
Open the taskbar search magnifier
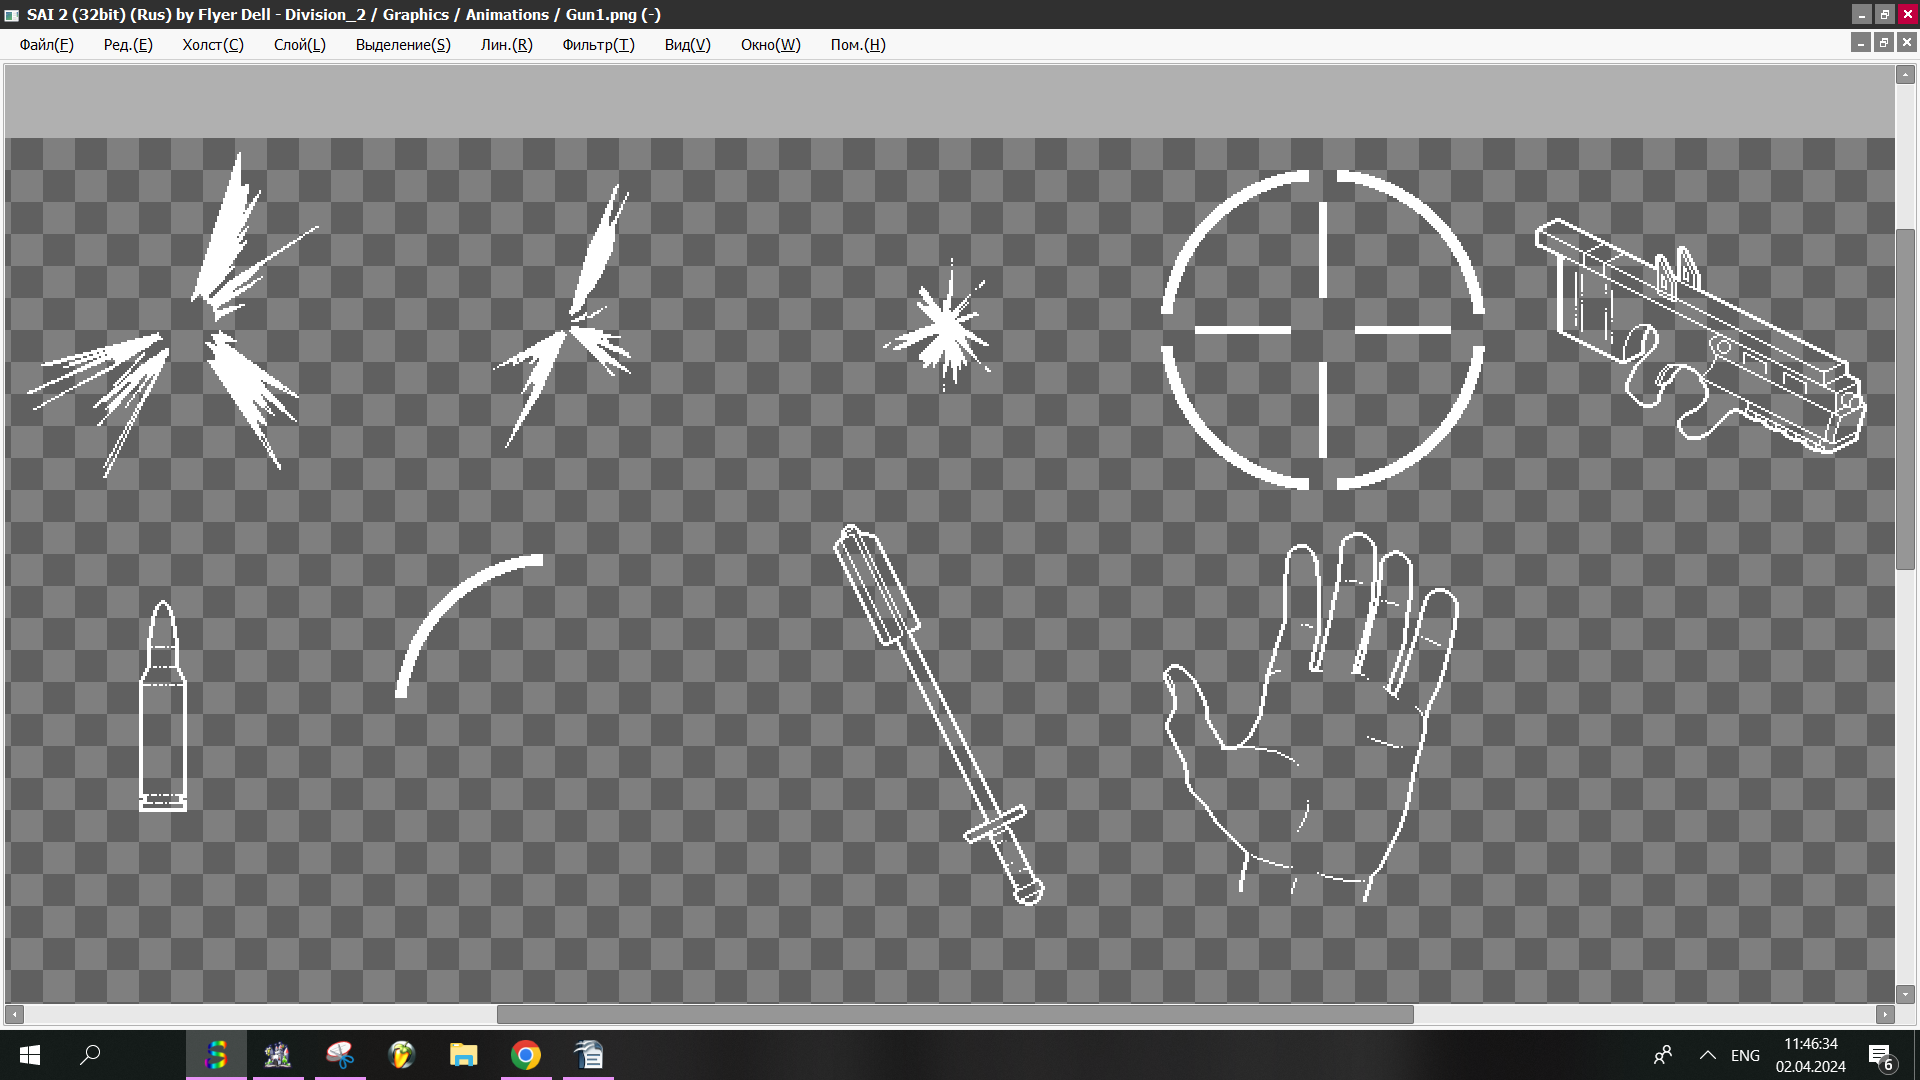[90, 1055]
